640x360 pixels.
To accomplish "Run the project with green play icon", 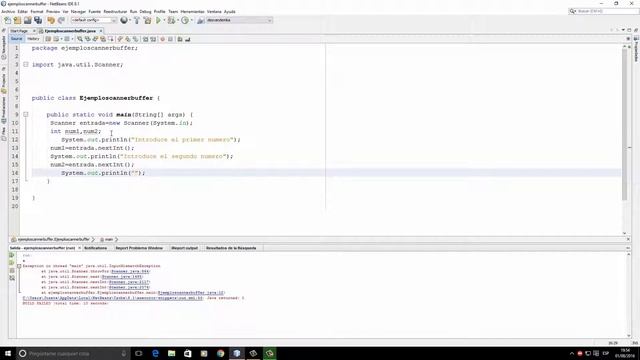I will point(158,20).
